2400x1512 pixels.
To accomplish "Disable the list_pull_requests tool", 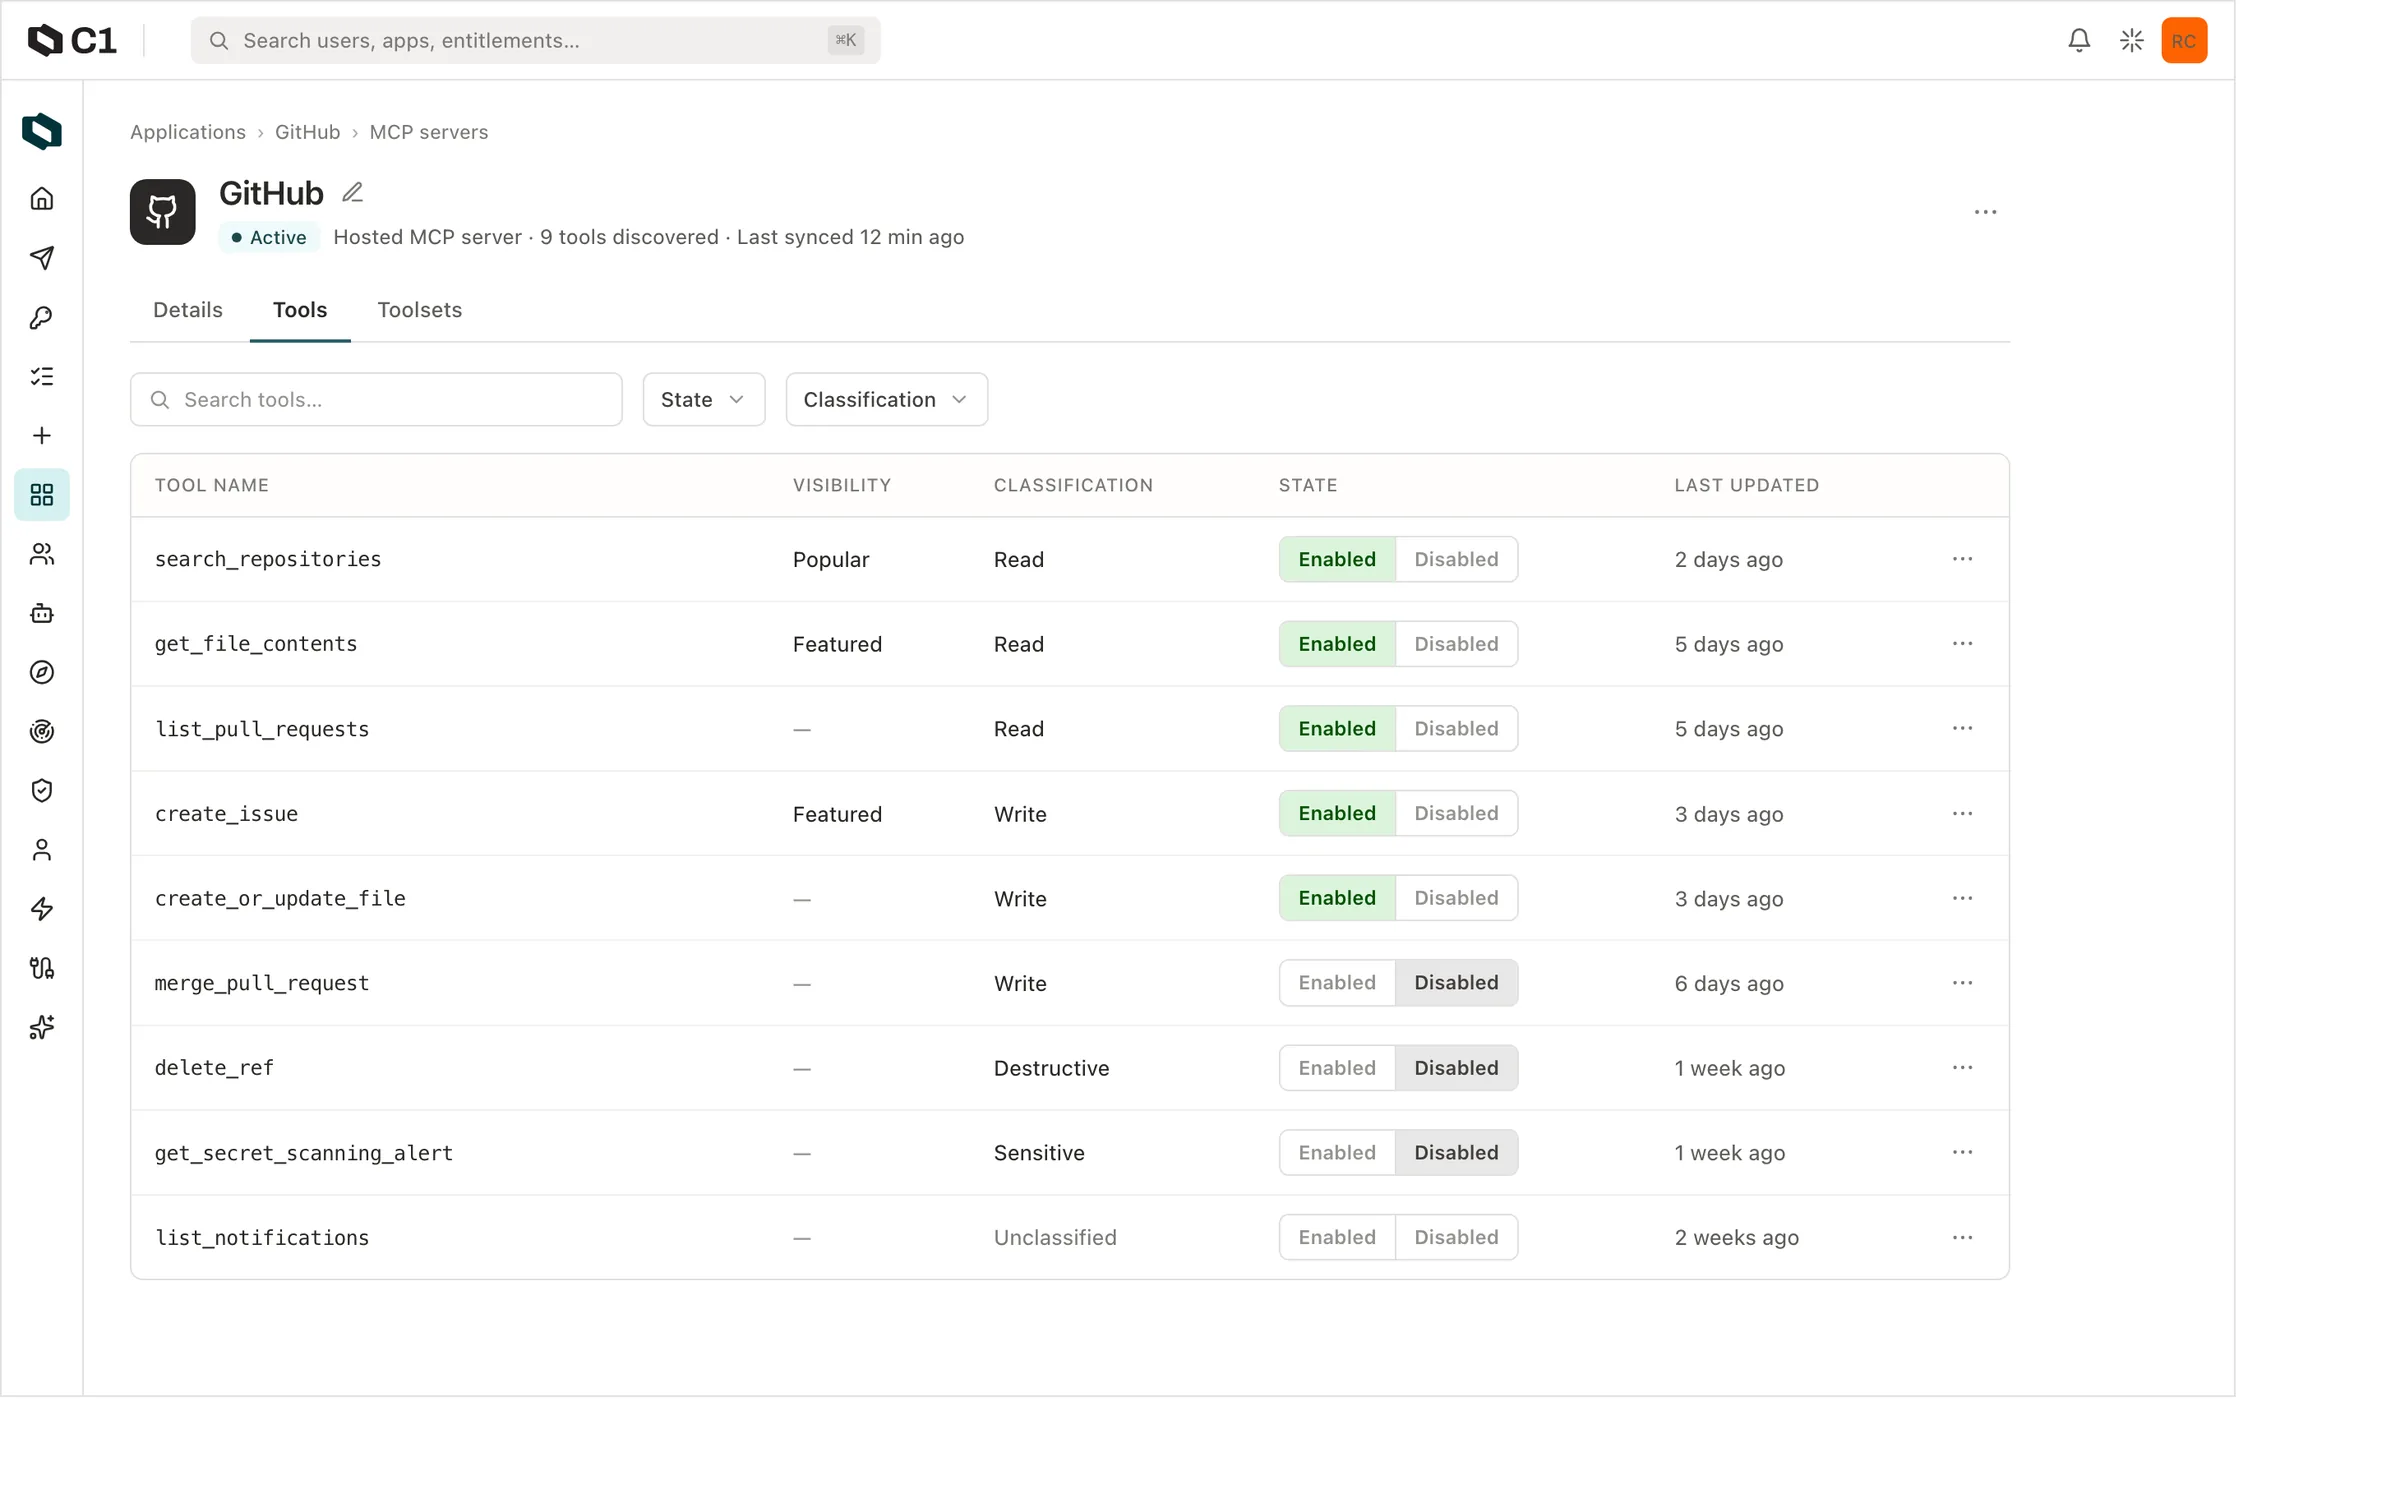I will click(x=1456, y=728).
